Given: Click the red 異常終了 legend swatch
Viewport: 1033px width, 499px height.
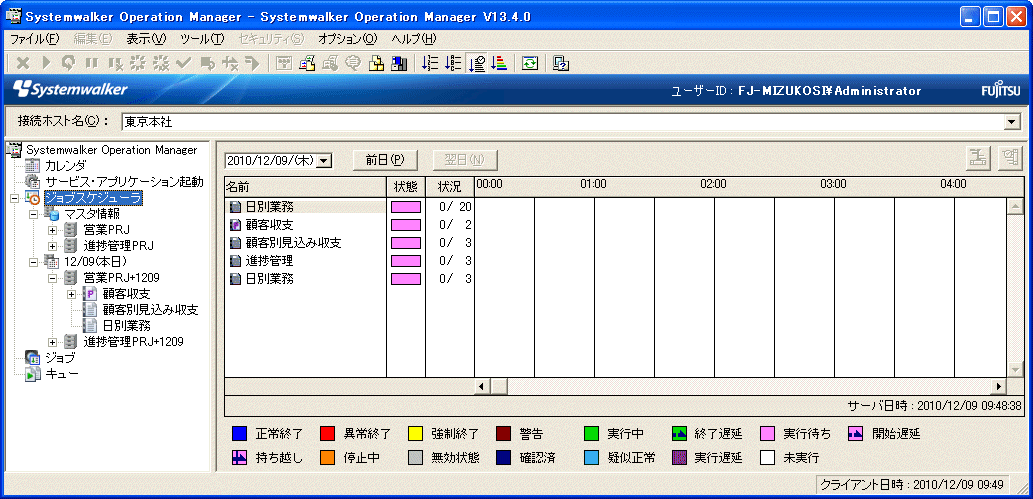Looking at the screenshot, I should pos(327,434).
